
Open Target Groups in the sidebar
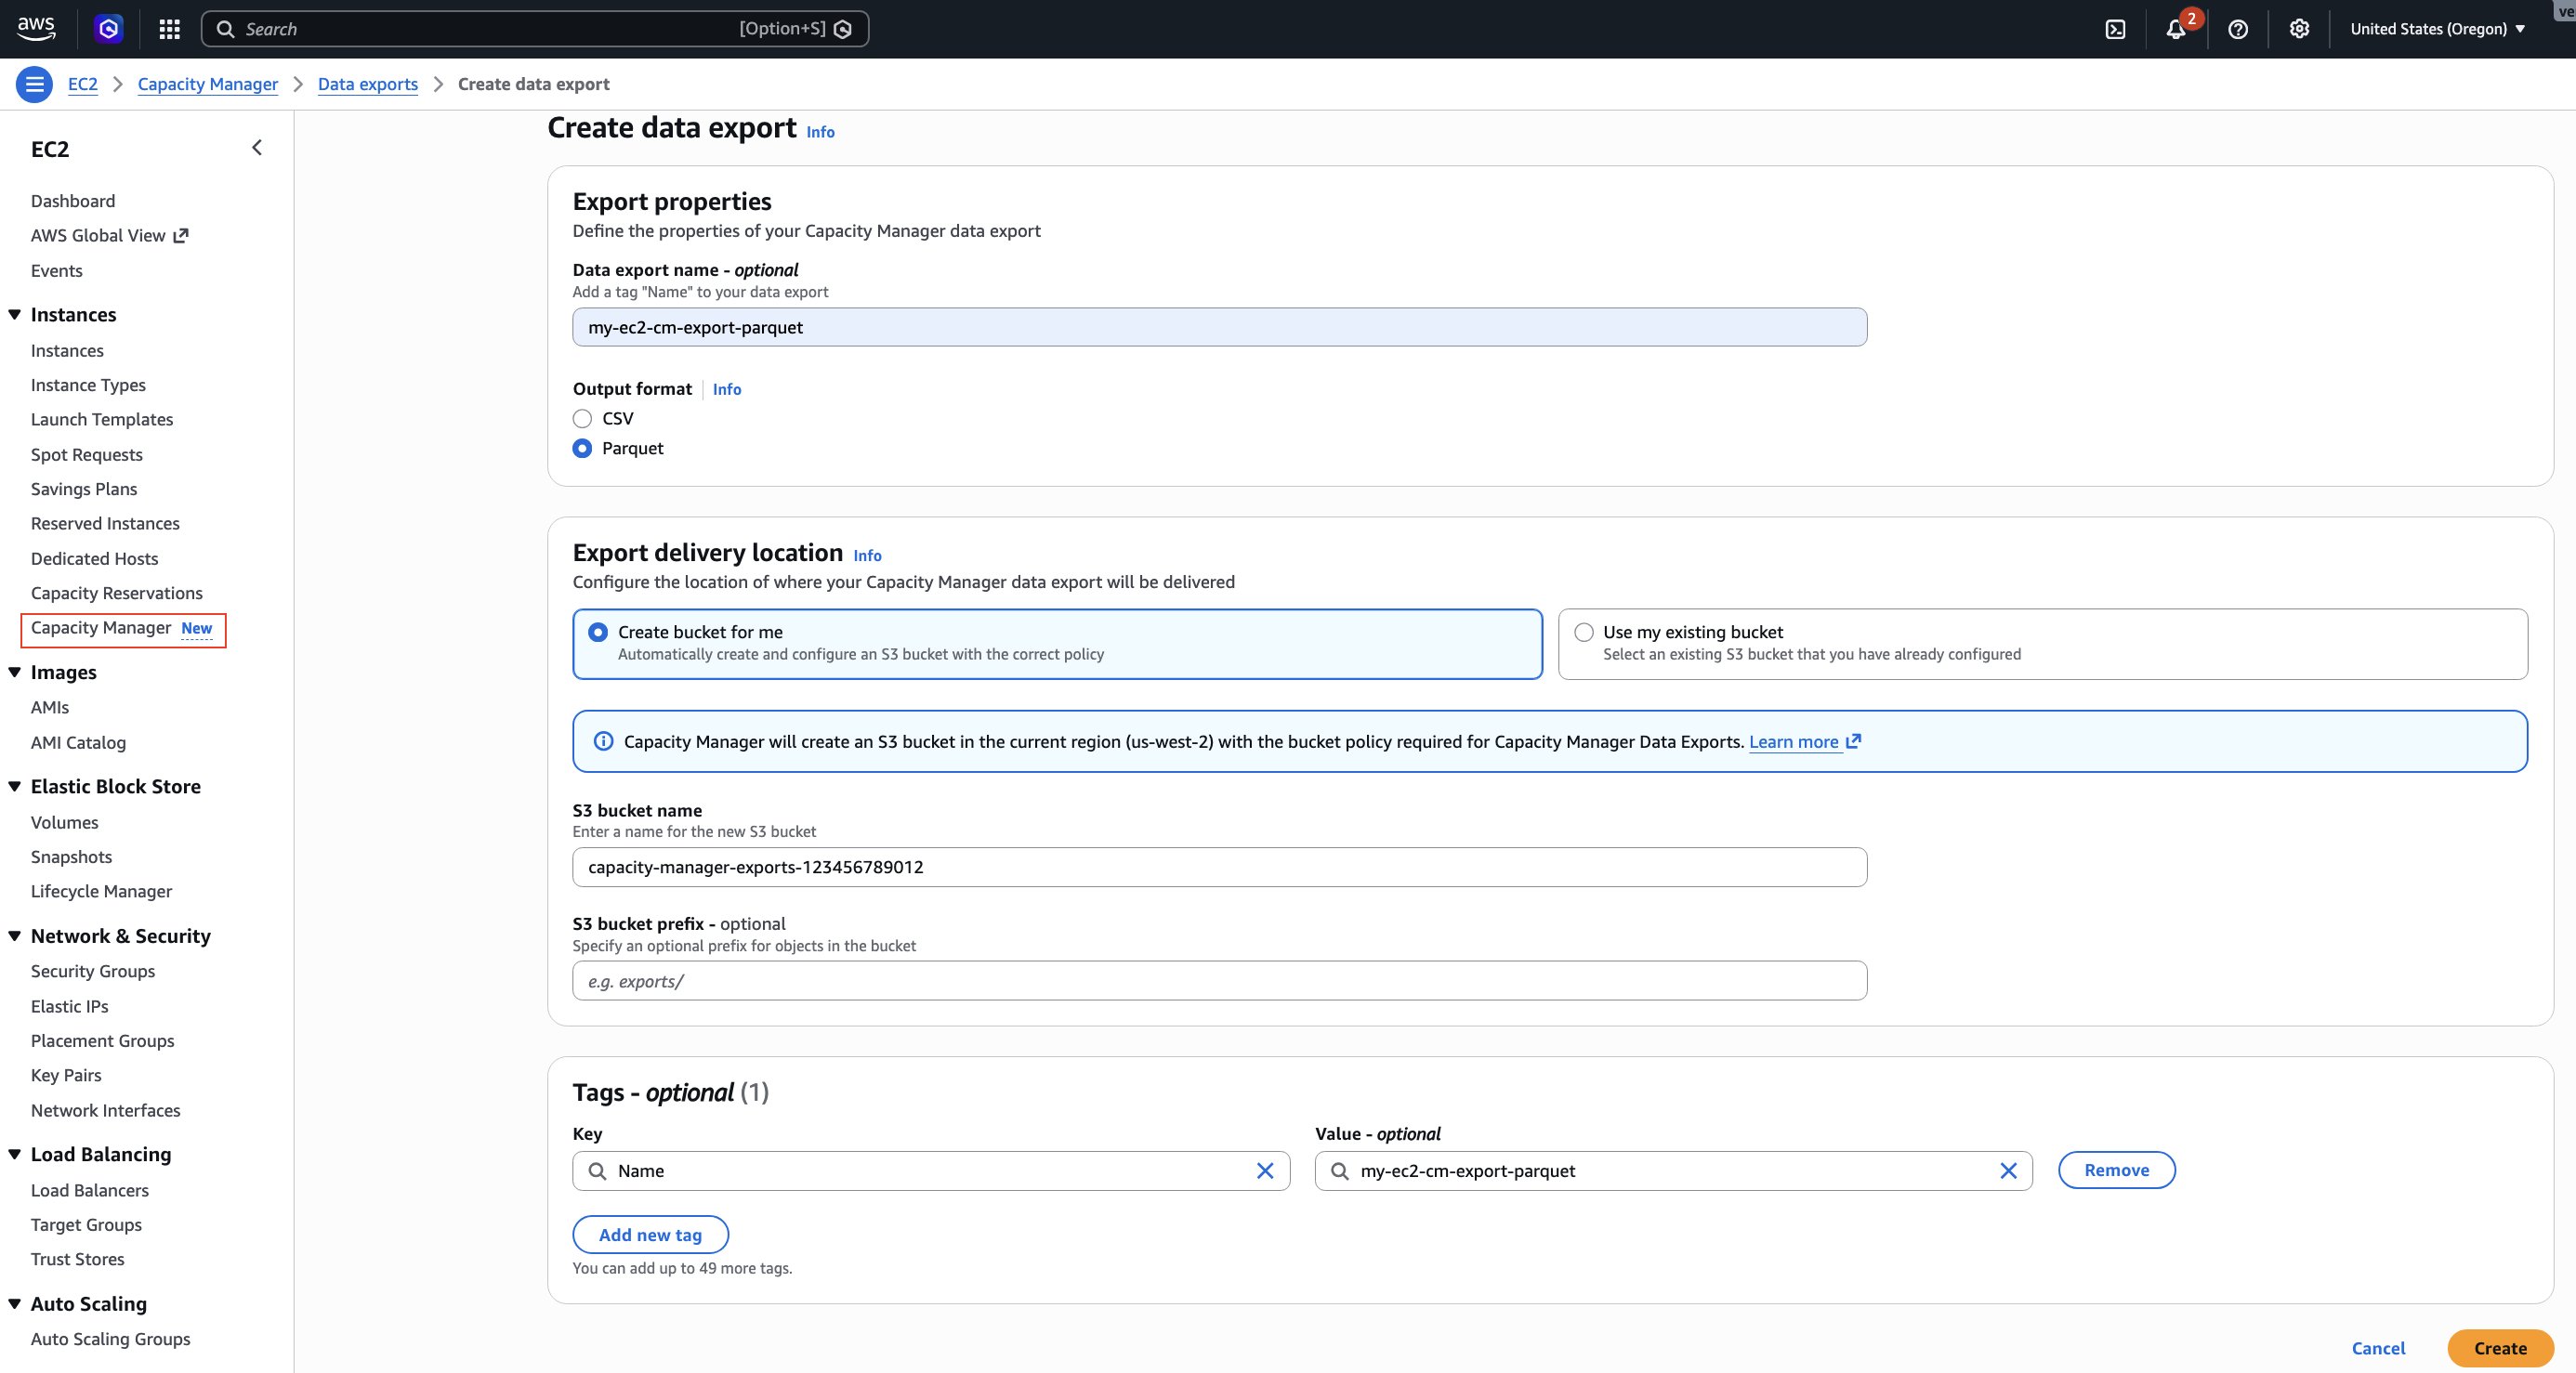coord(86,1225)
